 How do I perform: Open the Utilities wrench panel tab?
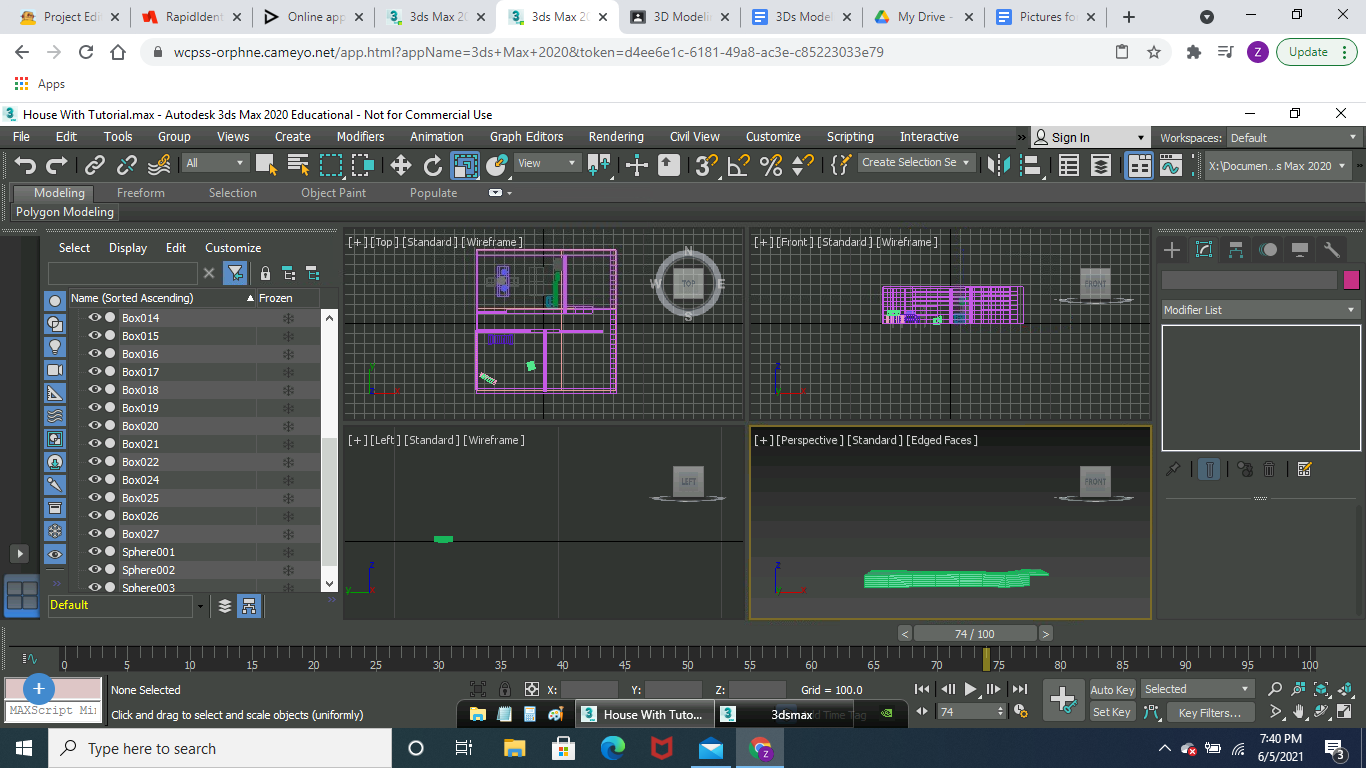[1332, 250]
